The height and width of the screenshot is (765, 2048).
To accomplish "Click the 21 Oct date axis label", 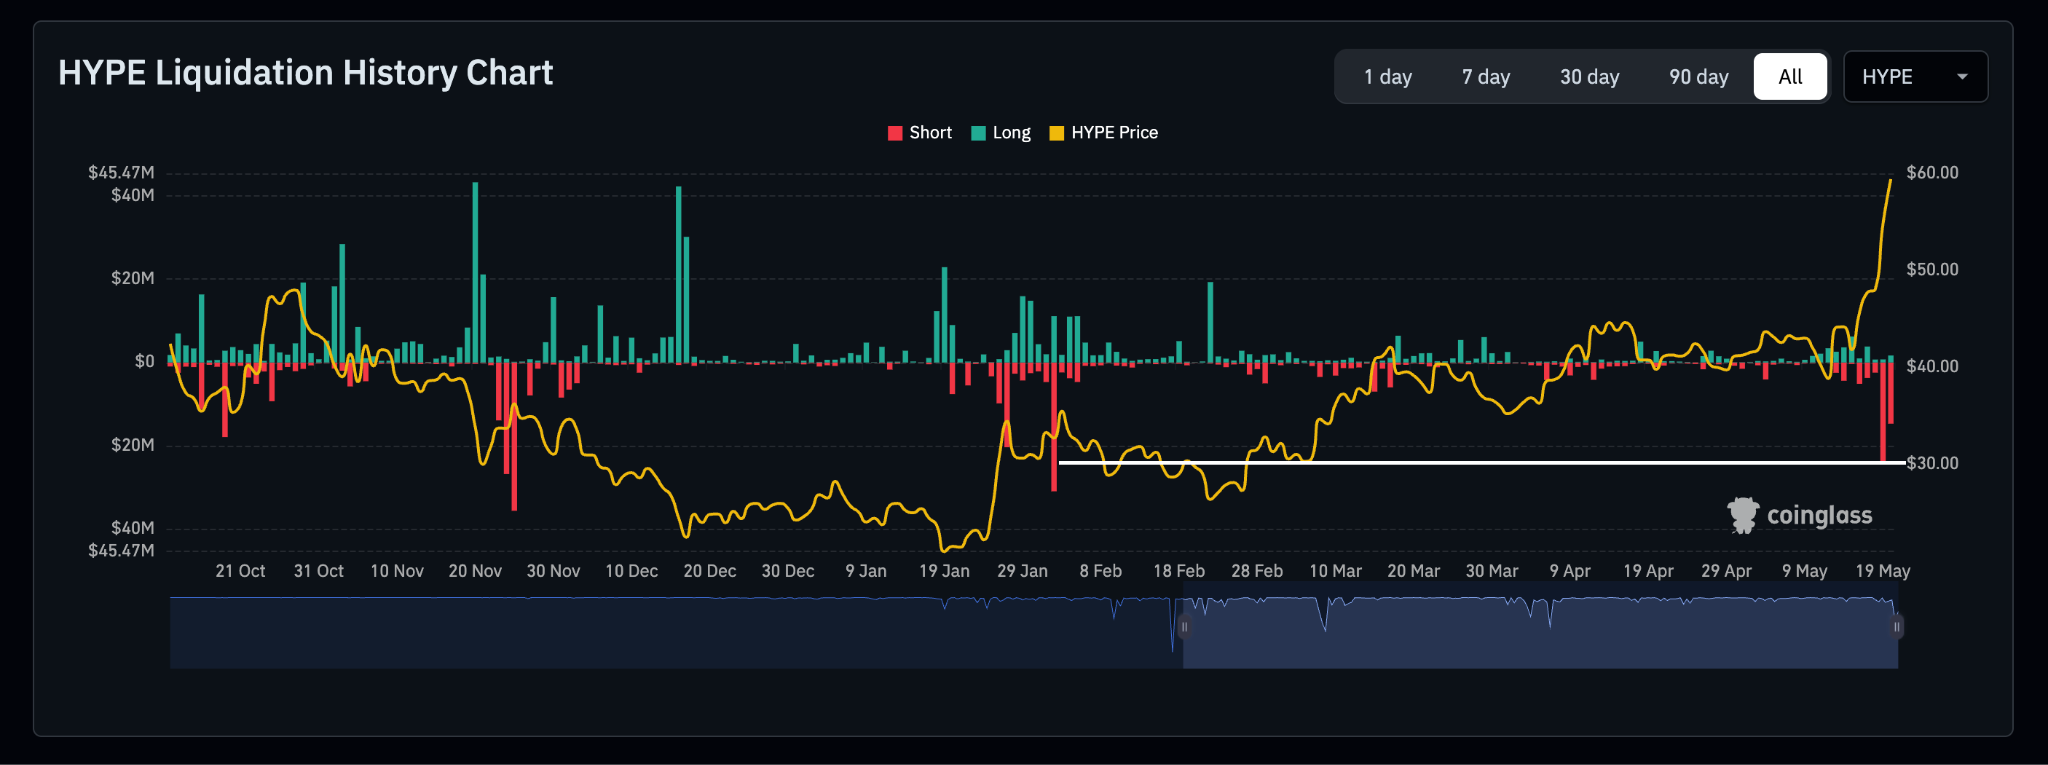I will (240, 571).
